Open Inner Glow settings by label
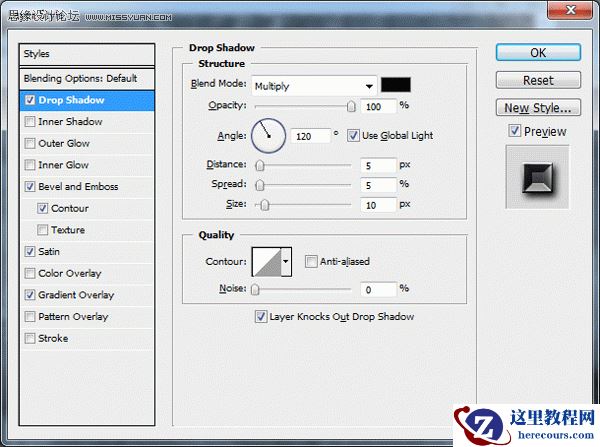 [64, 165]
